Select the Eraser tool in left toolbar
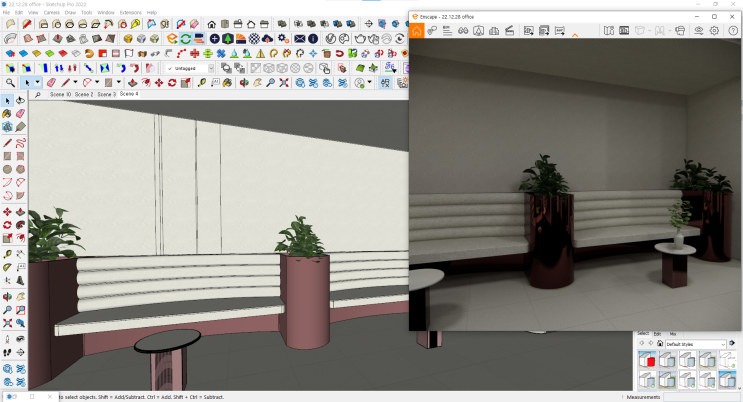 point(21,114)
